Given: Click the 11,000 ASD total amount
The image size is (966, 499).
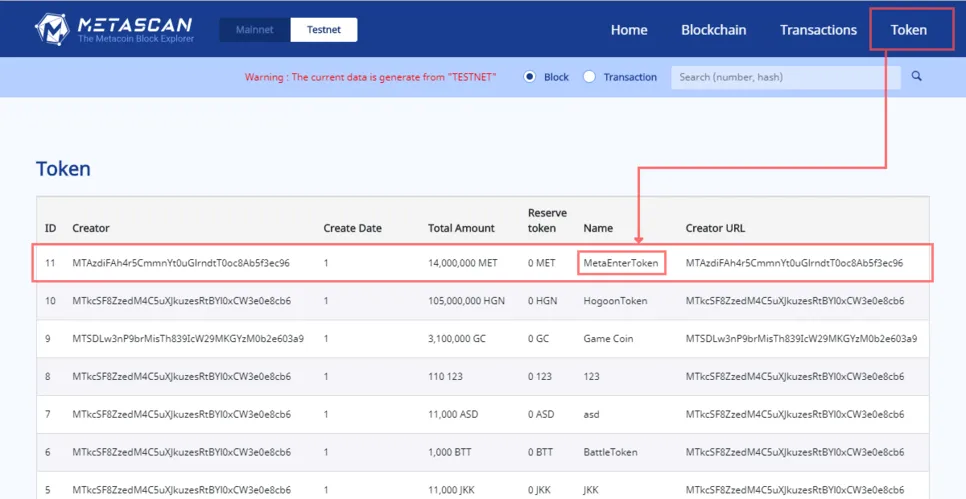Looking at the screenshot, I should [453, 414].
